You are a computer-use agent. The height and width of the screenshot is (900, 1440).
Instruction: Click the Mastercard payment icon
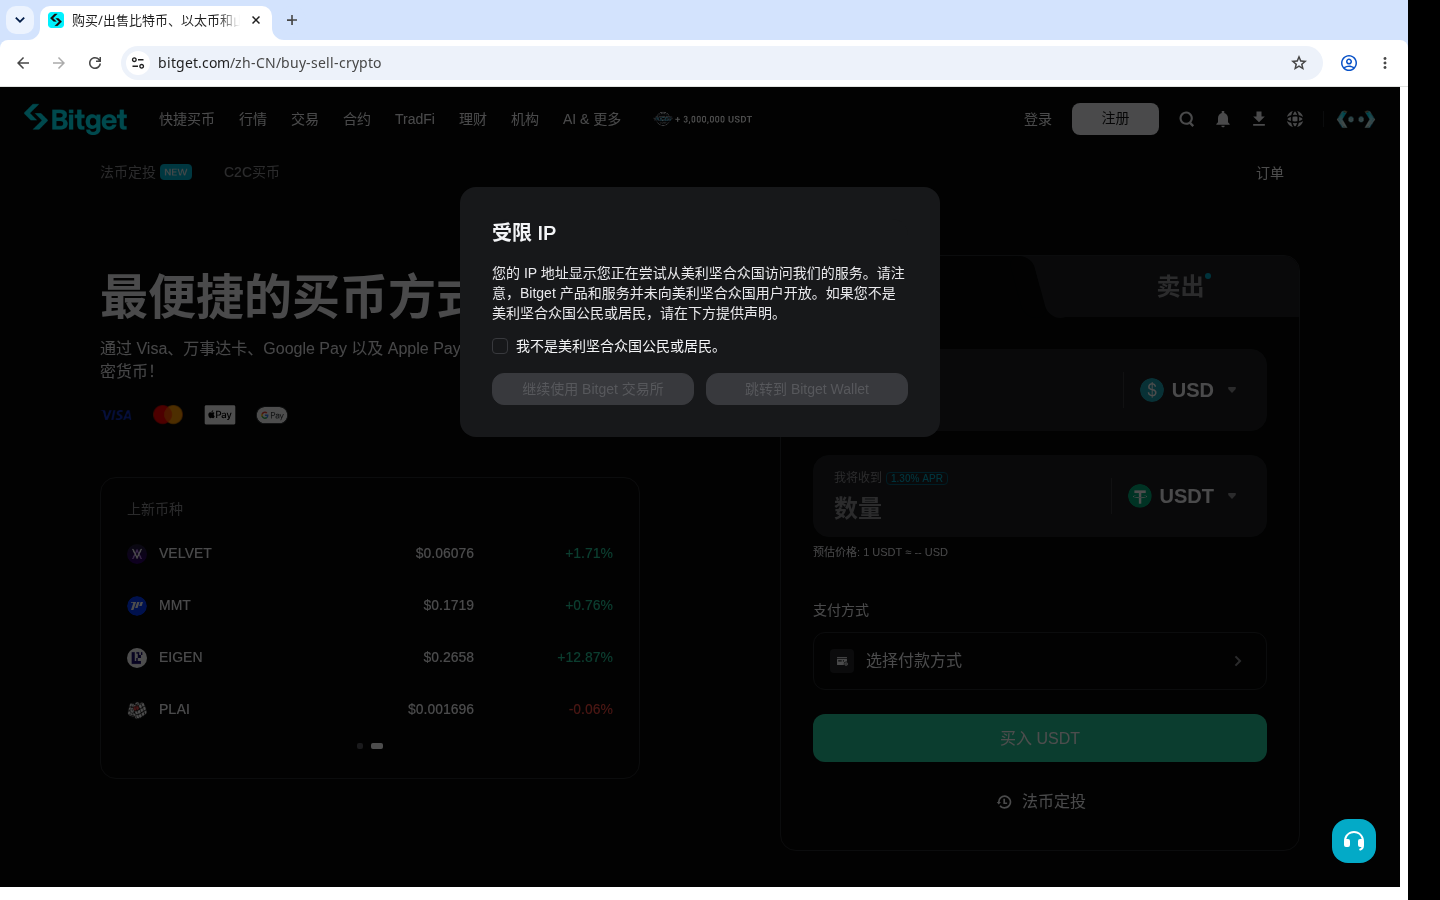pos(168,415)
